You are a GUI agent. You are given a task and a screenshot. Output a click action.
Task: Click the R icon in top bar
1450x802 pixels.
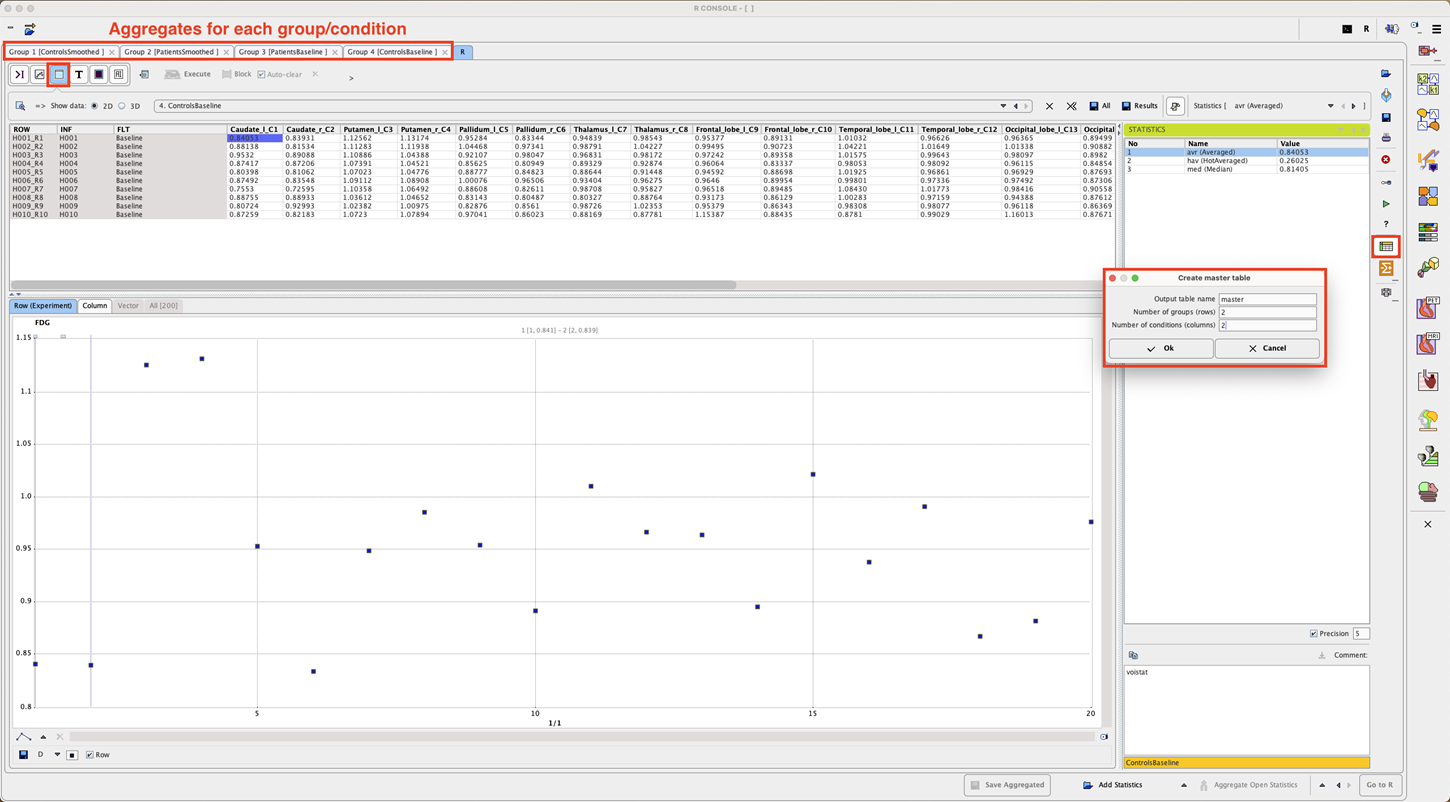pos(1367,29)
